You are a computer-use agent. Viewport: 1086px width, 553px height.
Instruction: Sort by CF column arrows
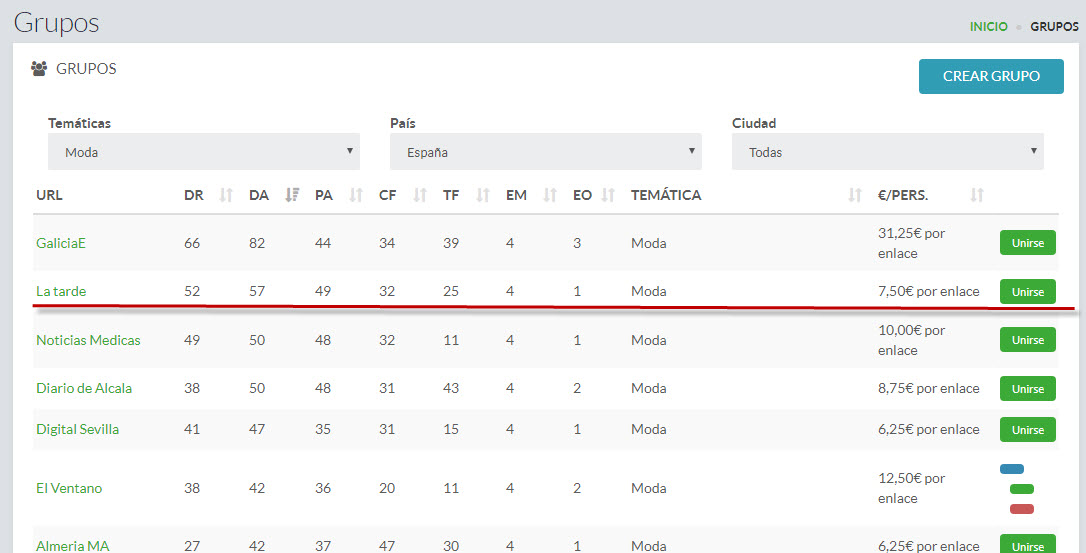click(420, 195)
